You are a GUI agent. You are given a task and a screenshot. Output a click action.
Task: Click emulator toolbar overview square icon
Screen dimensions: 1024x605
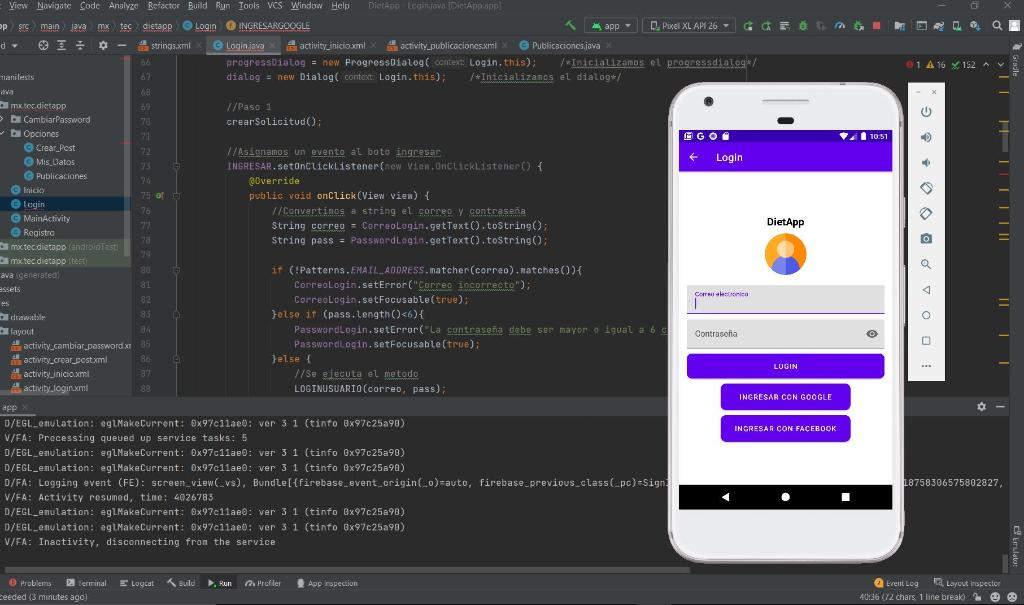[926, 341]
